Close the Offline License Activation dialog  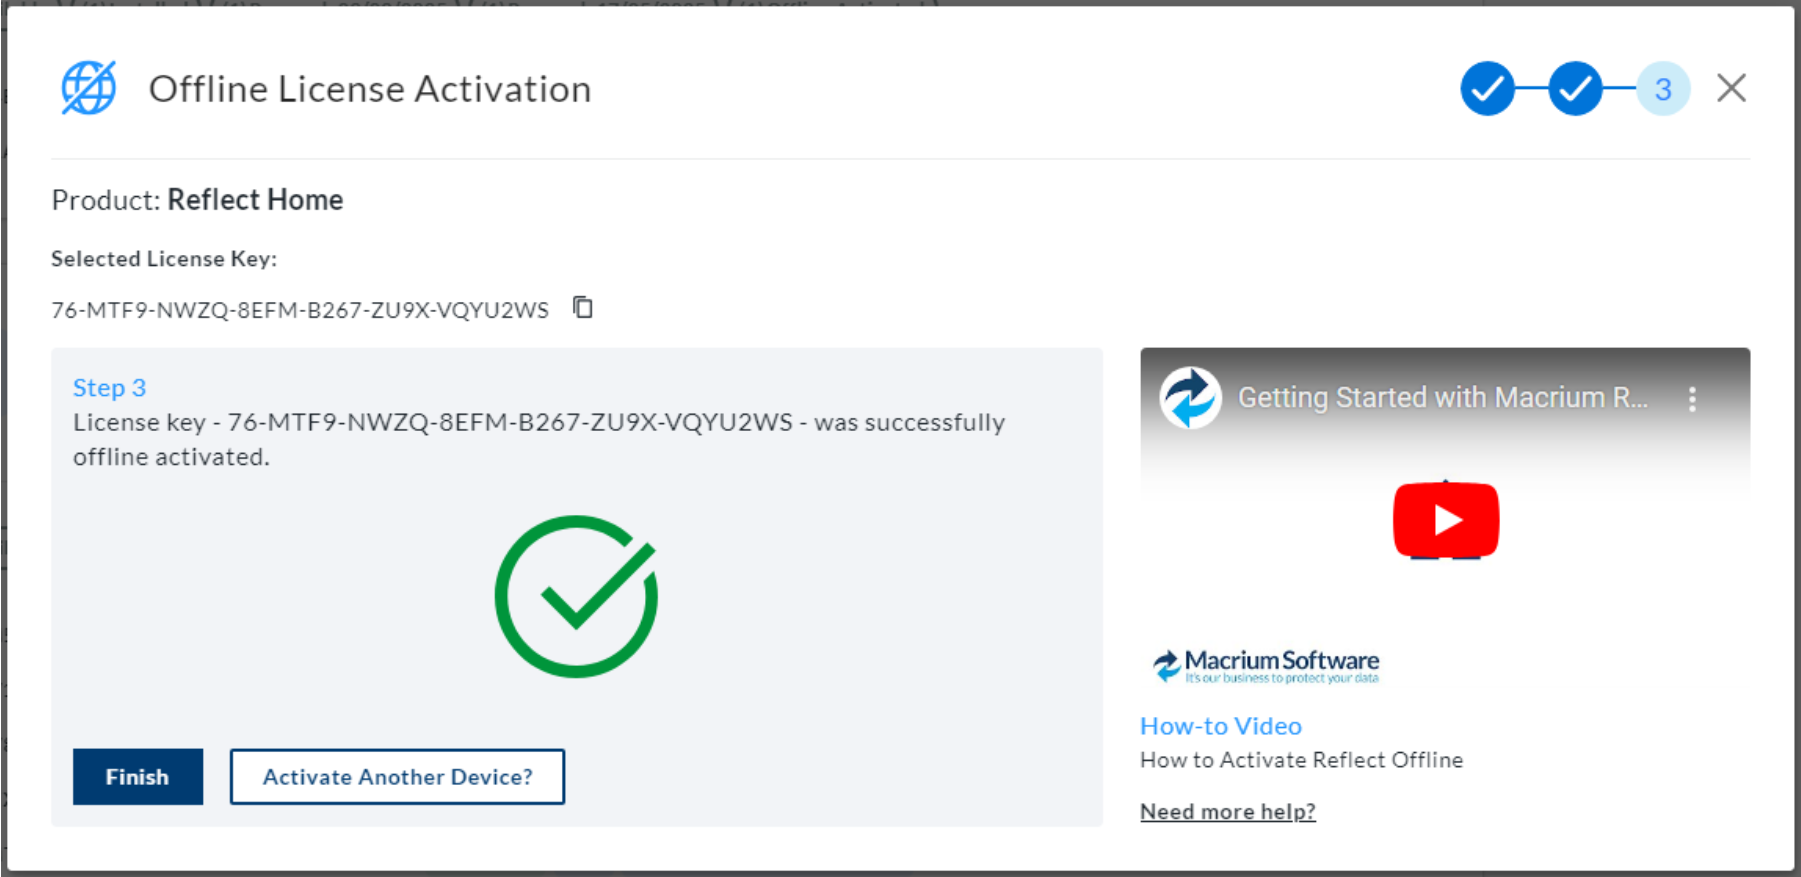pyautogui.click(x=1731, y=88)
